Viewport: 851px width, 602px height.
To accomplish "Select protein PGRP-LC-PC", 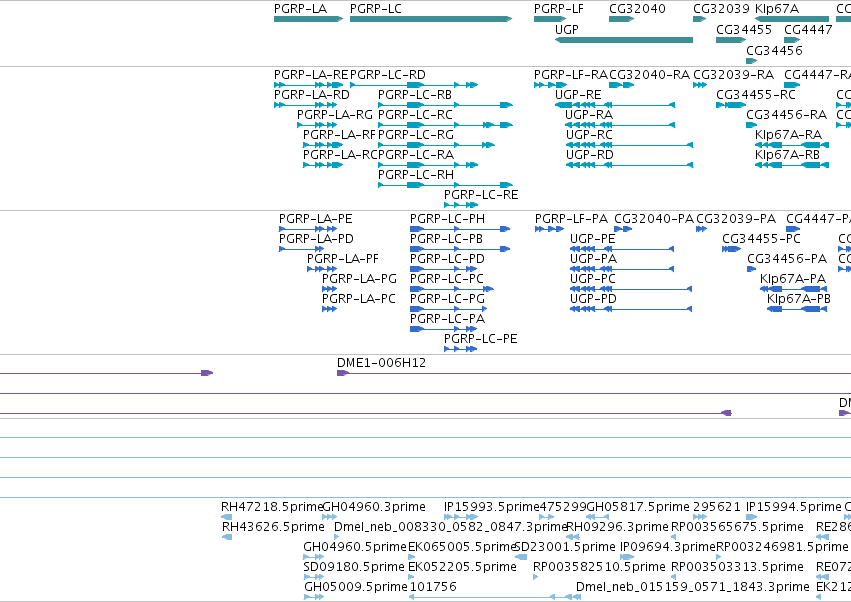I will (x=452, y=289).
